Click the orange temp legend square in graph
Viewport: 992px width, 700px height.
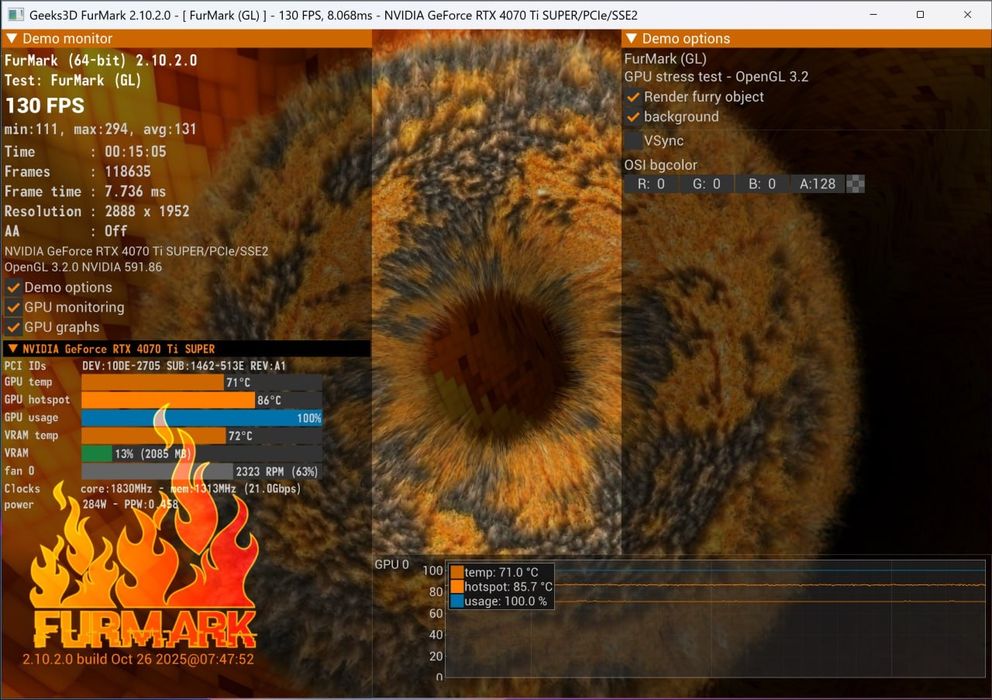coord(457,572)
